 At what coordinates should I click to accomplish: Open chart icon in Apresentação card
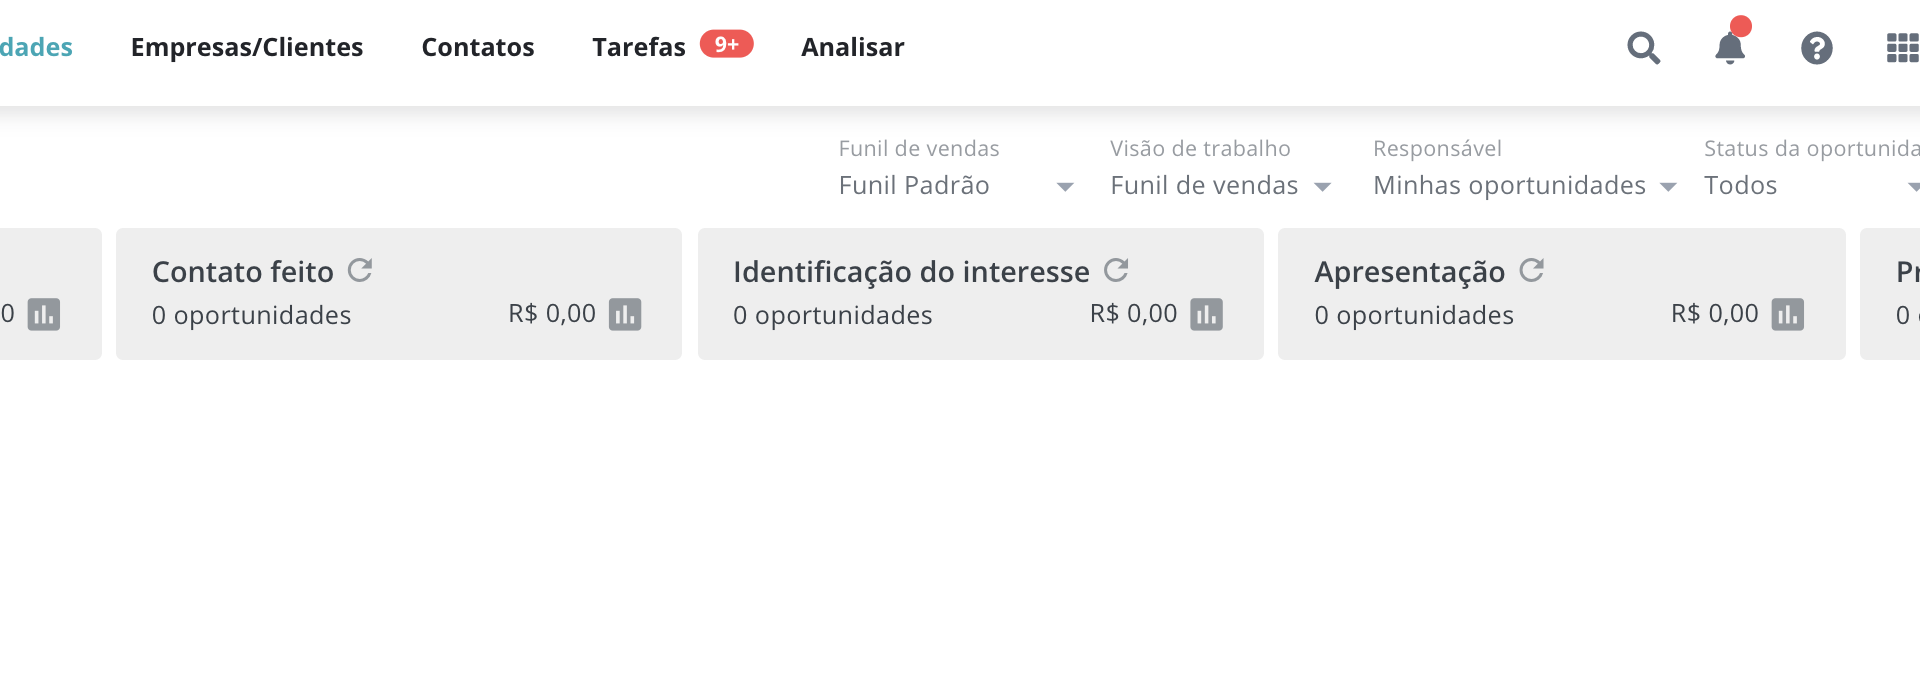1788,314
